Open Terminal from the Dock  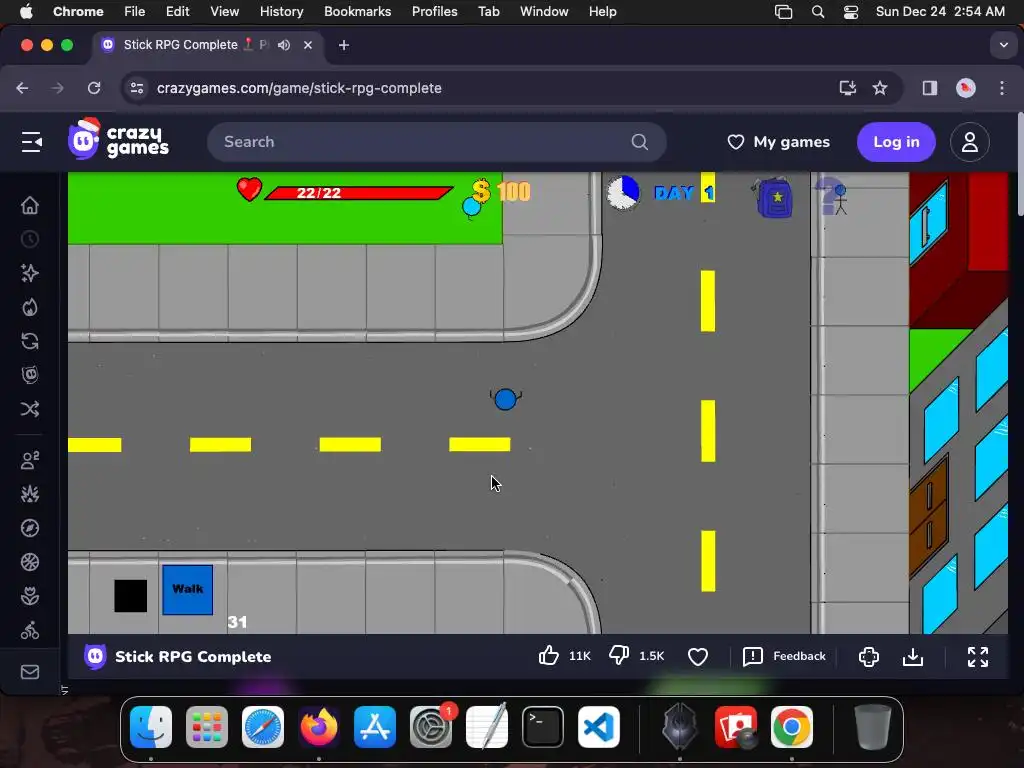543,727
